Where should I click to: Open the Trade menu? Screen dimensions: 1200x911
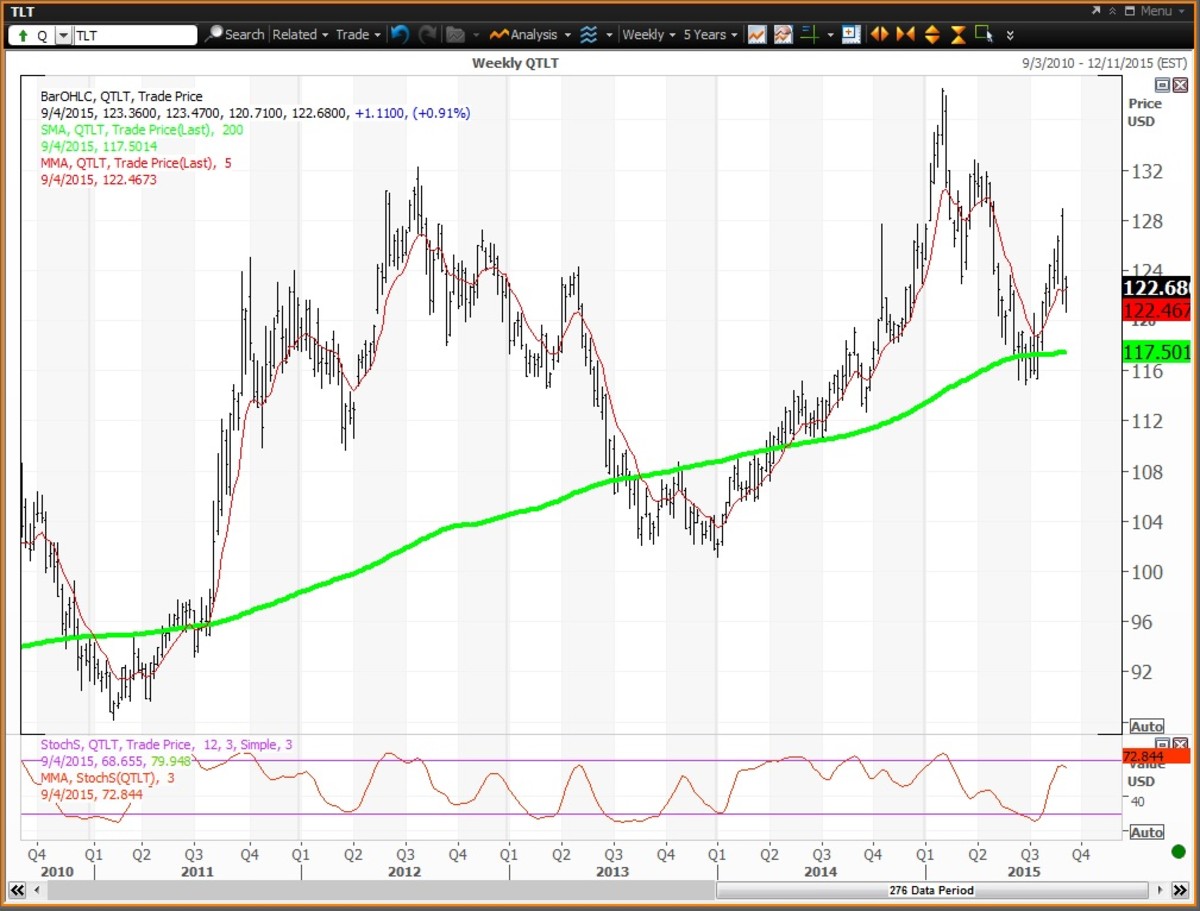coord(358,35)
